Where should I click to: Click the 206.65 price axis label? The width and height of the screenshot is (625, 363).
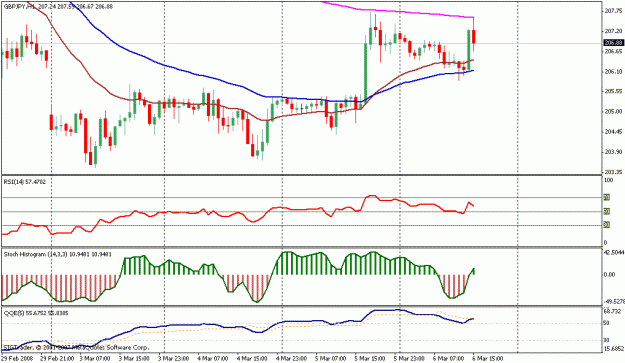click(613, 52)
